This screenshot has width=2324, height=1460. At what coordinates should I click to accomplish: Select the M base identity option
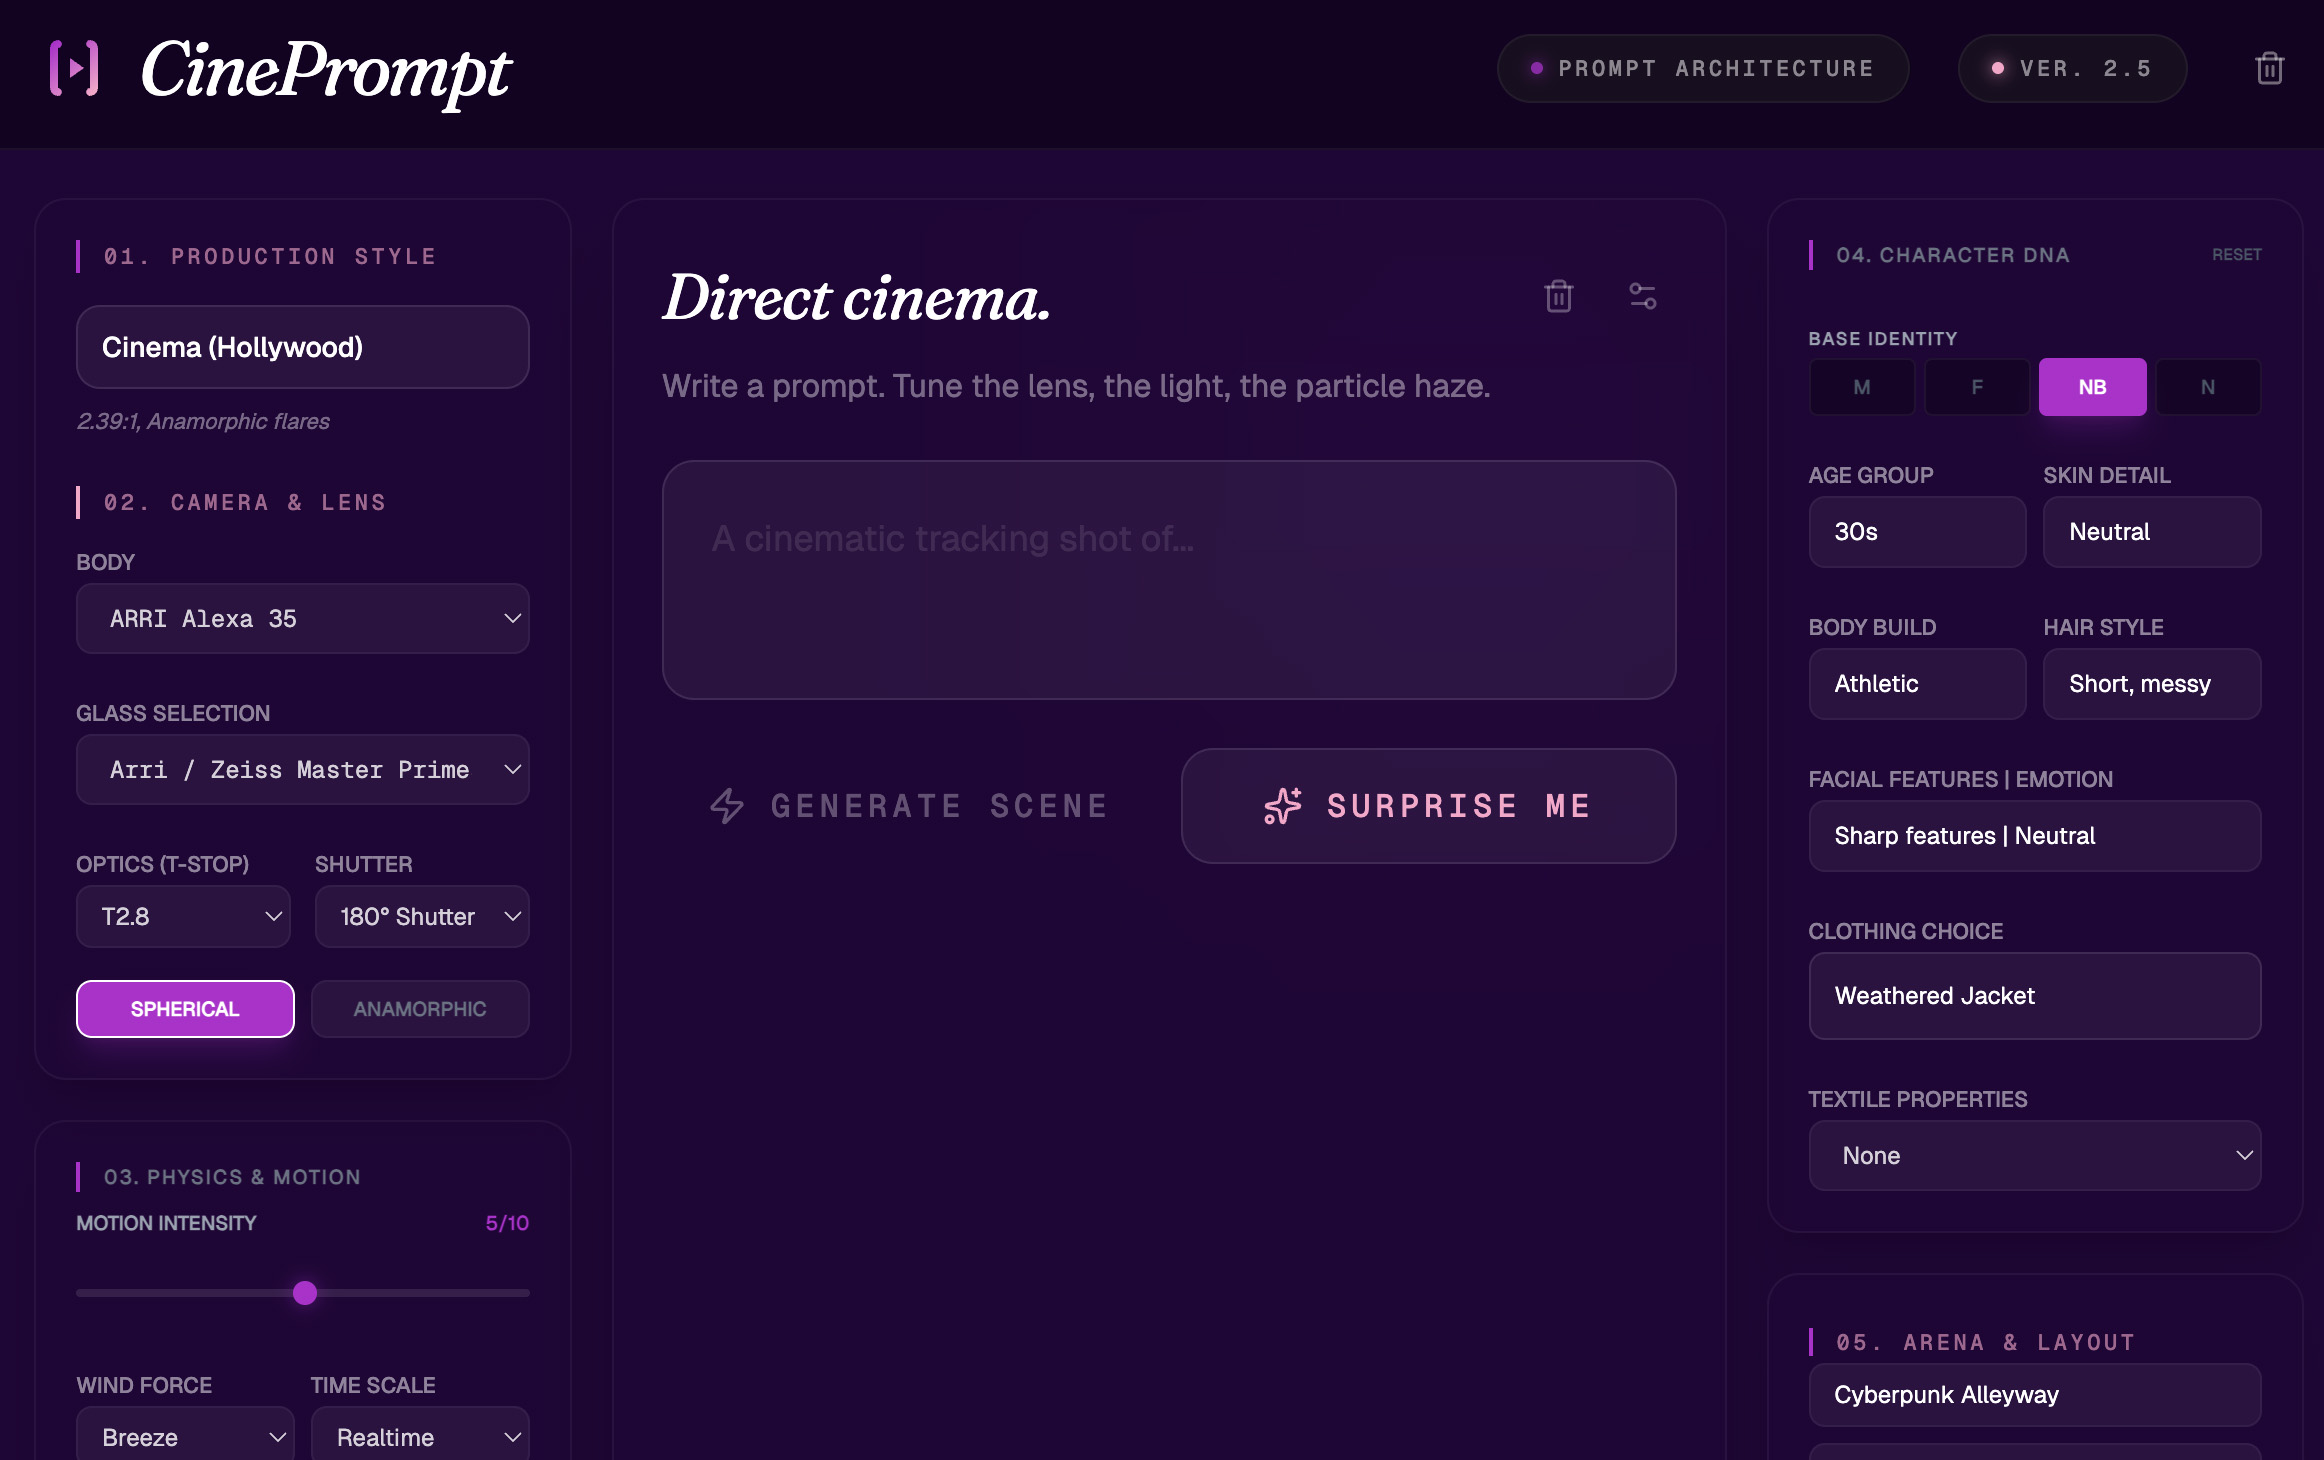coord(1861,387)
